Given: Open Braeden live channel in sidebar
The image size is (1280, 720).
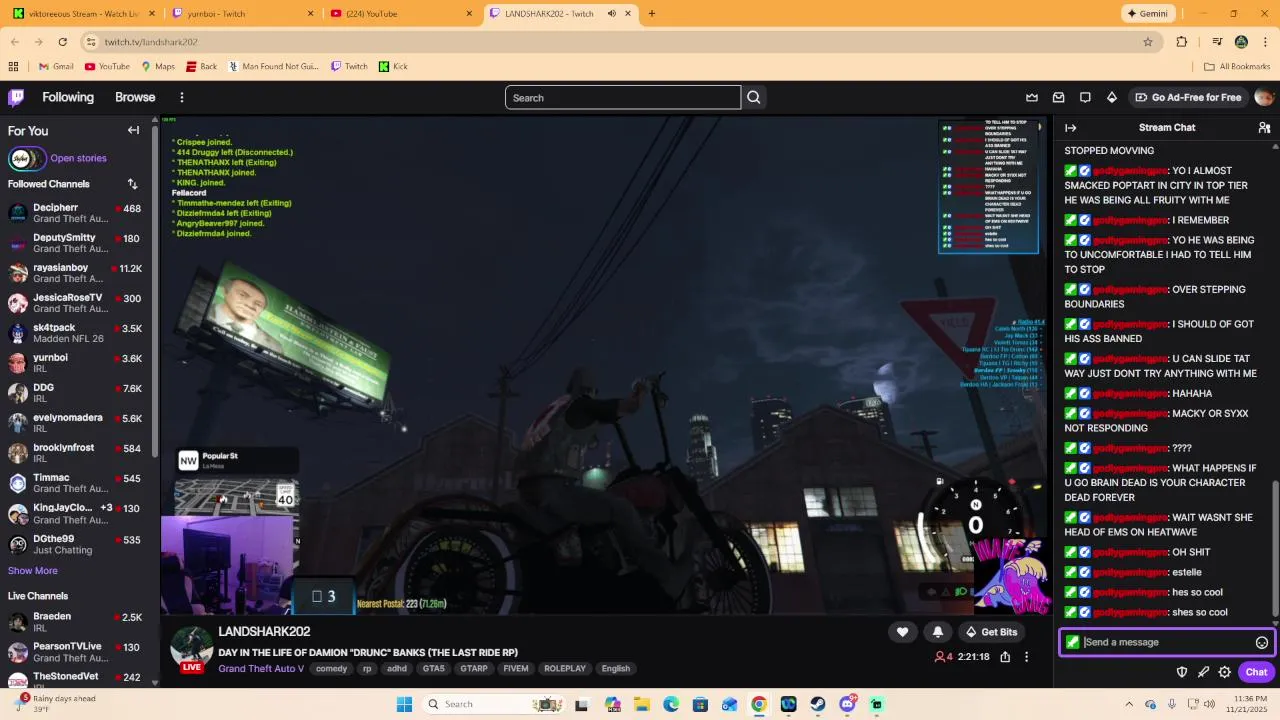Looking at the screenshot, I should point(78,622).
